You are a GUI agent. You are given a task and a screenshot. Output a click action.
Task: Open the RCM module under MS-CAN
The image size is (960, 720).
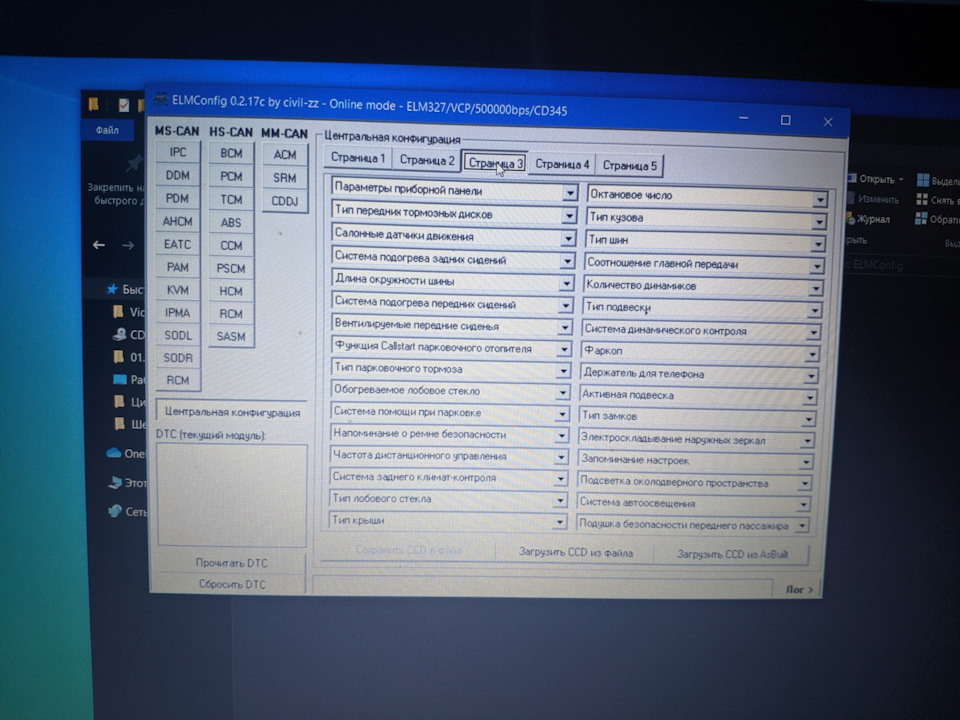pos(178,380)
